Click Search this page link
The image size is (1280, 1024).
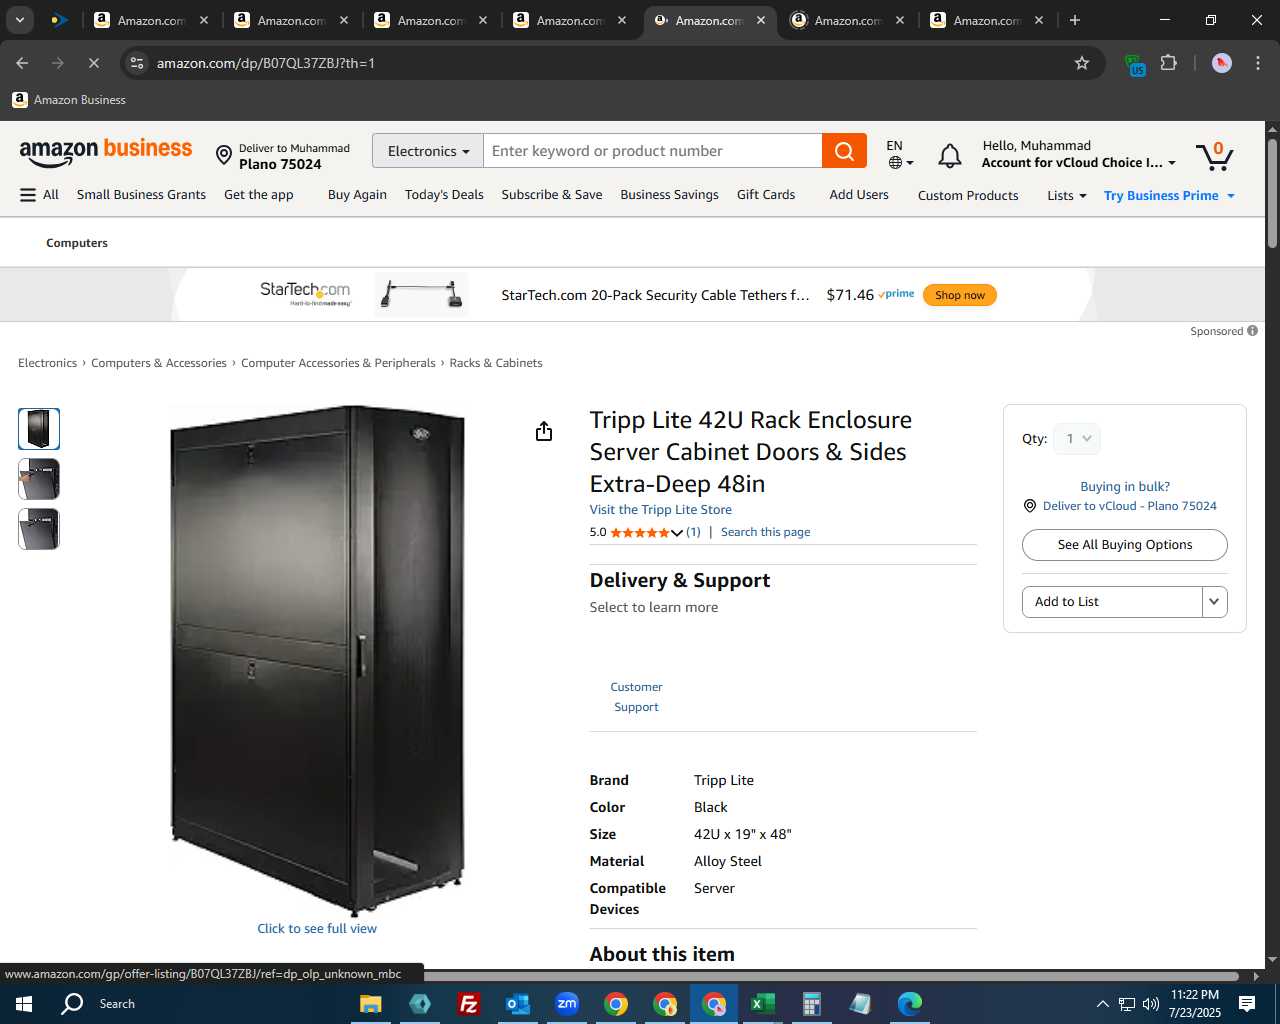[766, 532]
